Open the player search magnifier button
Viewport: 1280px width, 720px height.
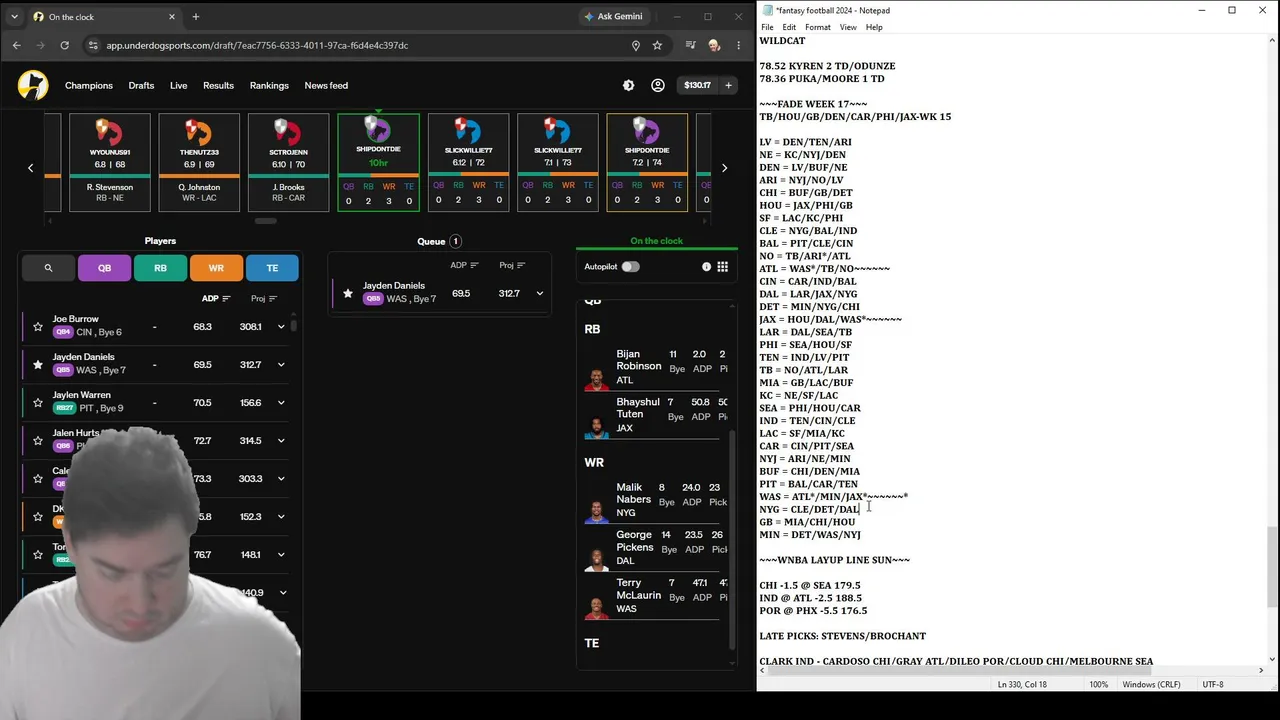[x=48, y=268]
